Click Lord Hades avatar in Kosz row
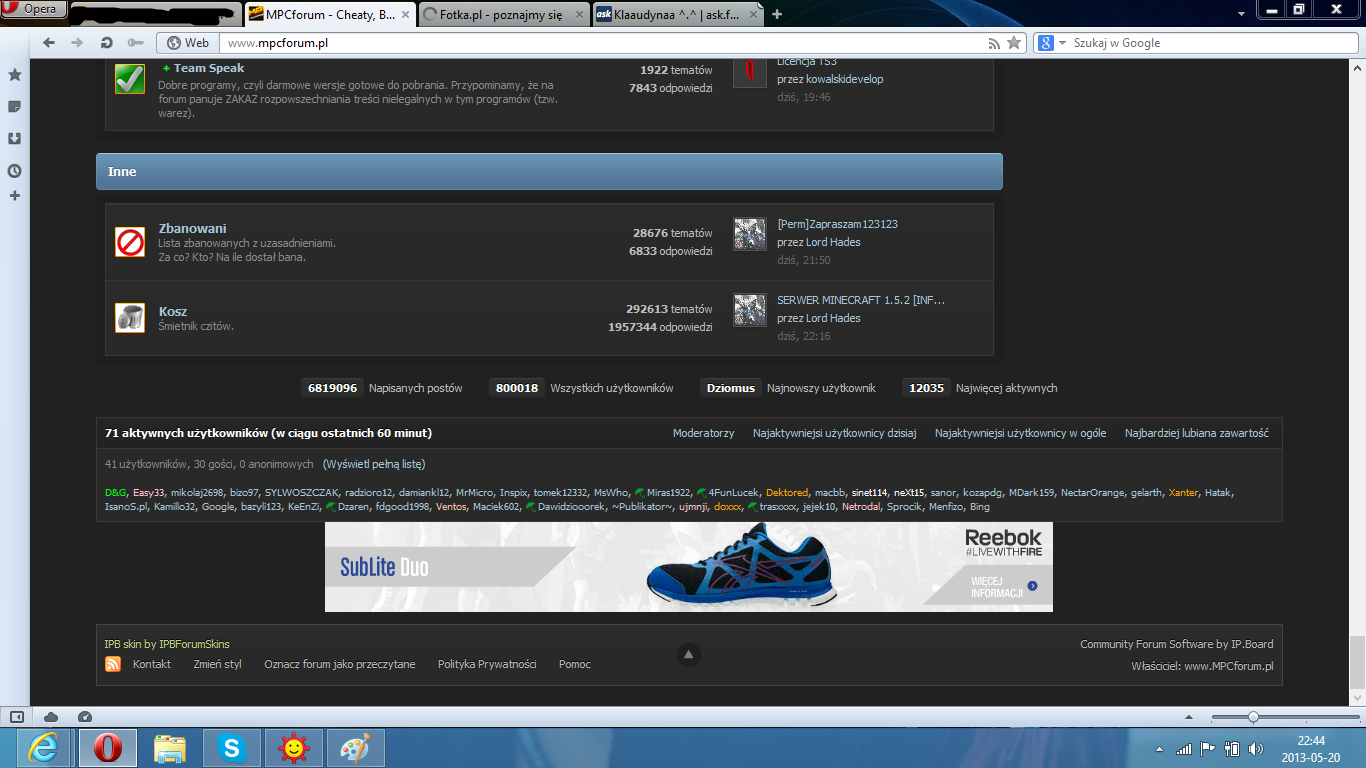1366x768 pixels. pyautogui.click(x=750, y=310)
